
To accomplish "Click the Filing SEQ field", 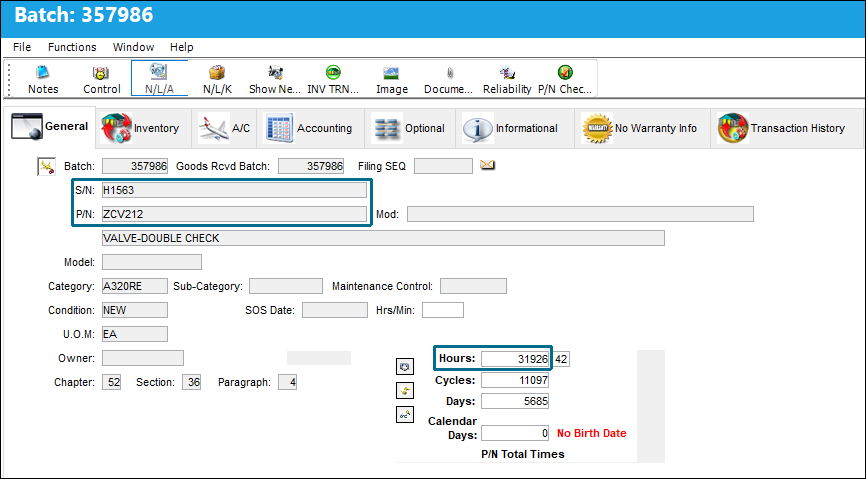I will (x=443, y=166).
